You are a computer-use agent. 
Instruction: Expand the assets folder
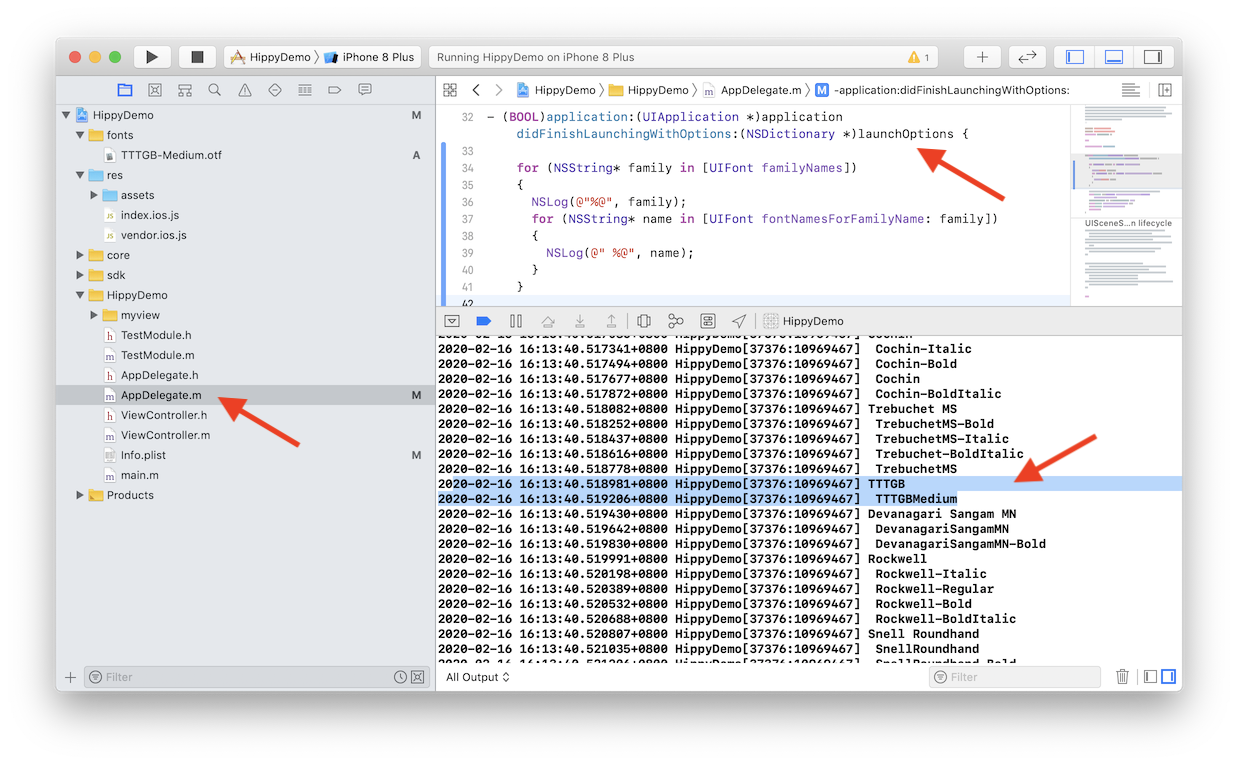pos(94,195)
